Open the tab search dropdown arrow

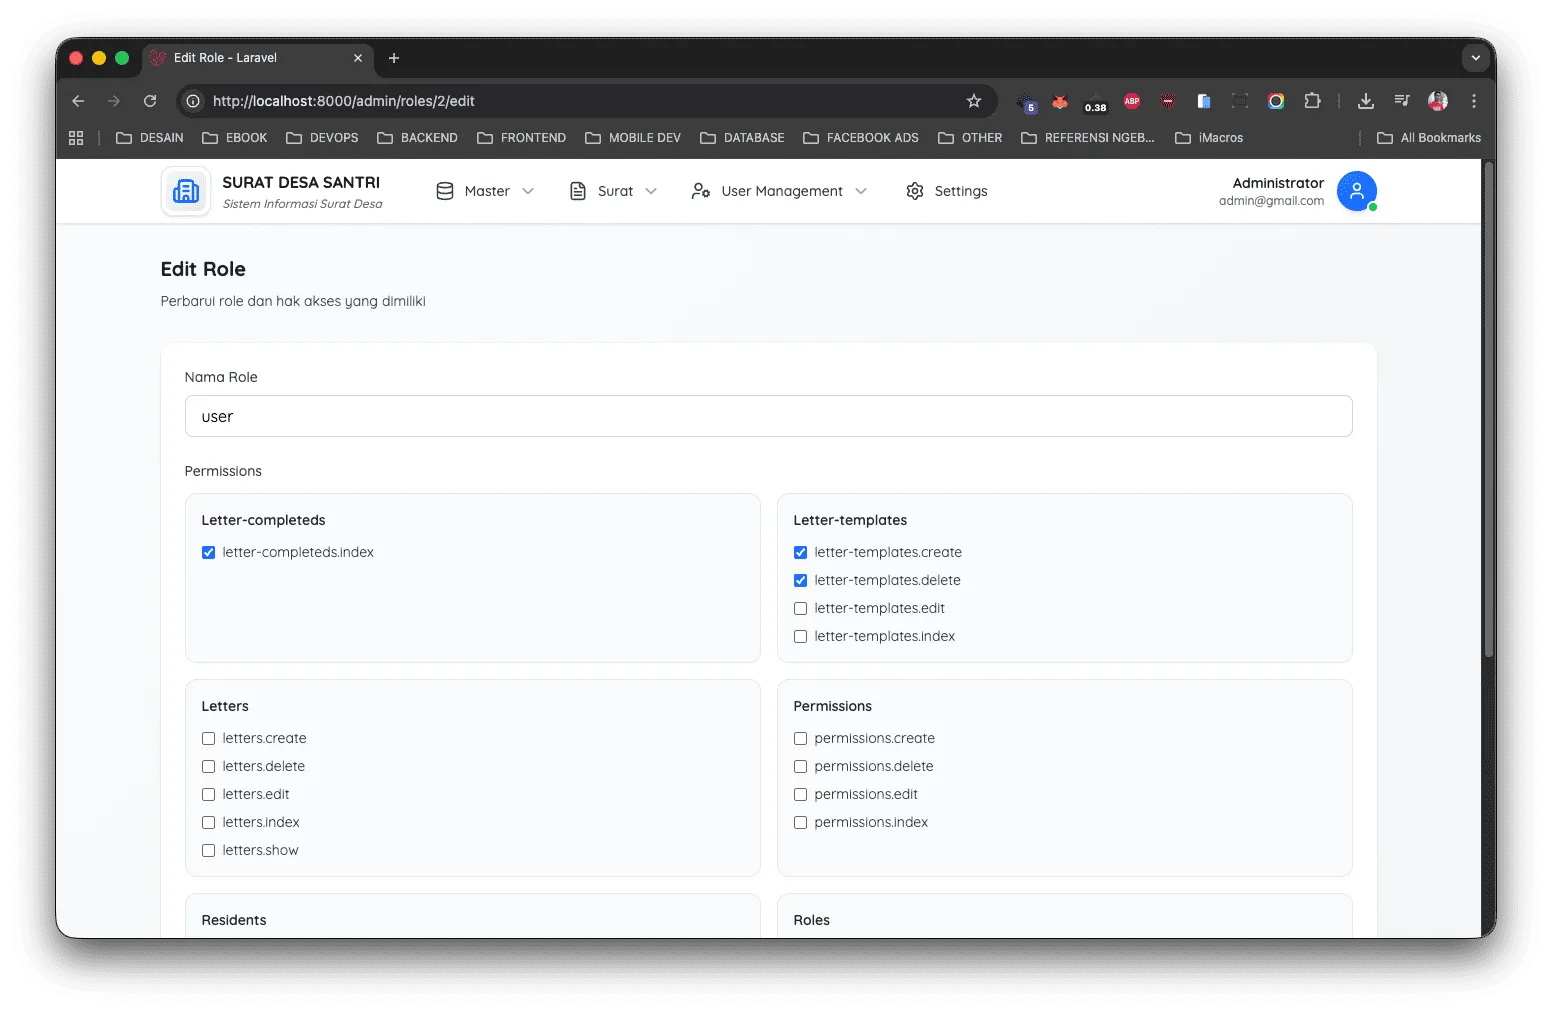[1476, 58]
